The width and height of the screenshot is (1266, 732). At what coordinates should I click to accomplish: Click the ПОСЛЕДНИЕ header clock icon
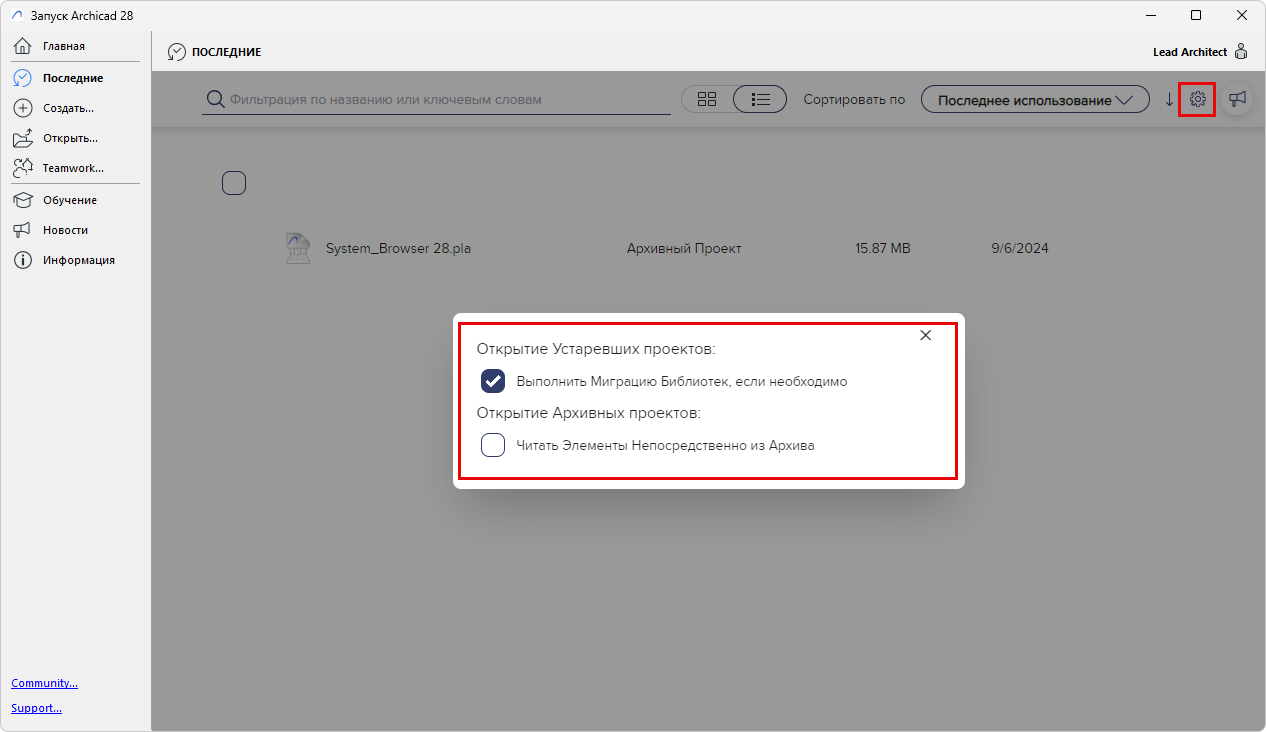[177, 52]
